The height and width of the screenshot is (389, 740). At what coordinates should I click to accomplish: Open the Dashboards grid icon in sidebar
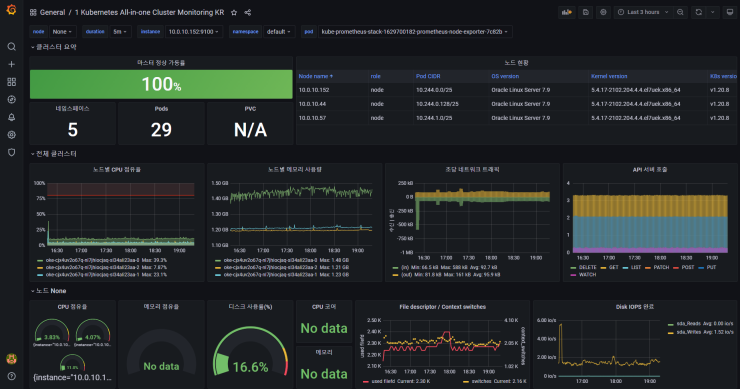(x=11, y=82)
